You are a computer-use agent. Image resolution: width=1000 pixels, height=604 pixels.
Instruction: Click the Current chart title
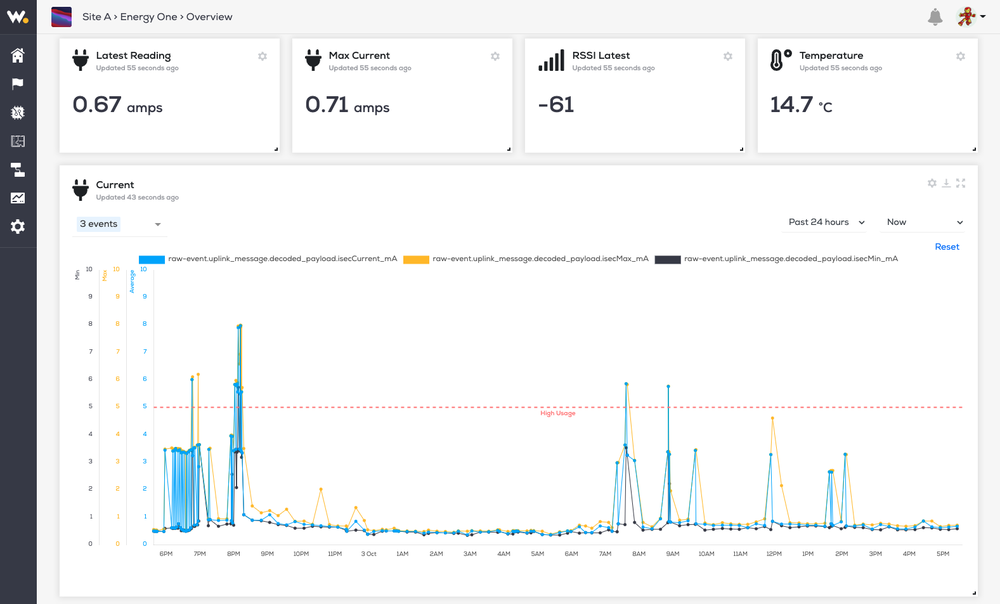click(x=115, y=185)
